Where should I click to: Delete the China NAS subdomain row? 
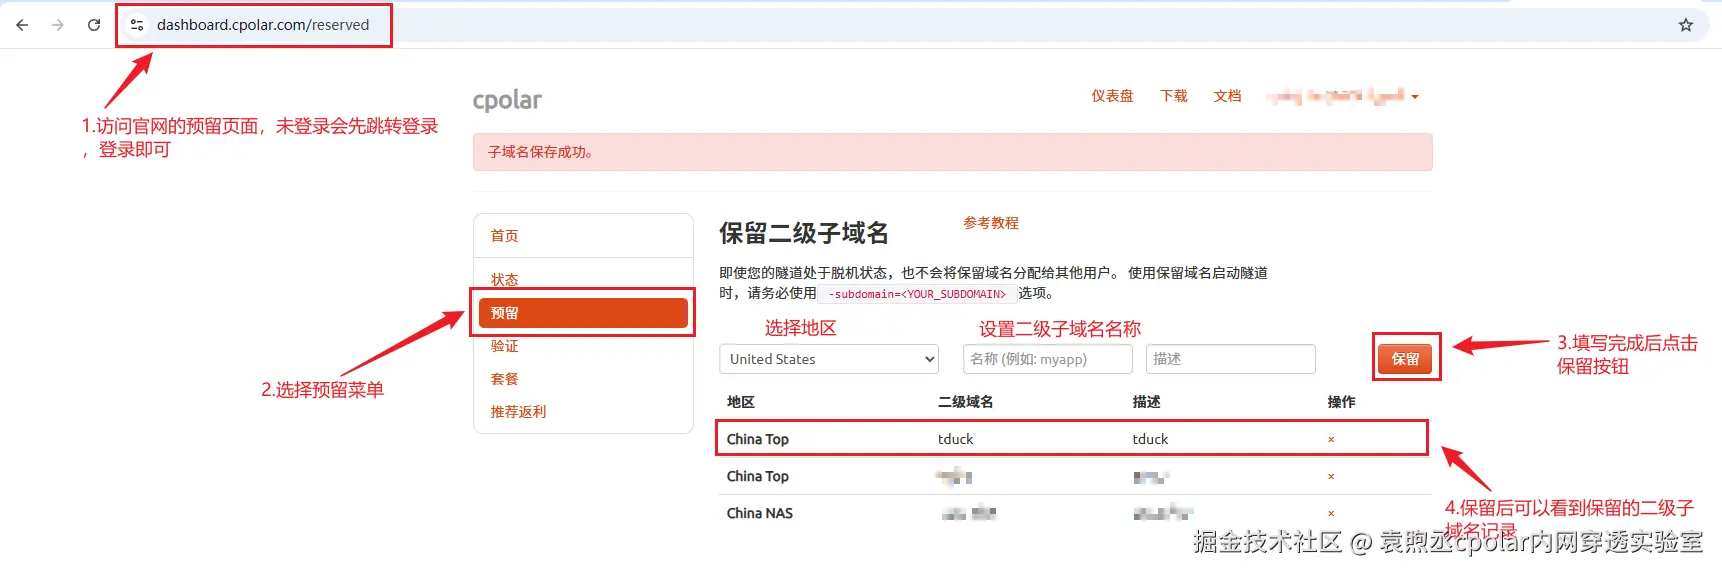click(x=1331, y=513)
